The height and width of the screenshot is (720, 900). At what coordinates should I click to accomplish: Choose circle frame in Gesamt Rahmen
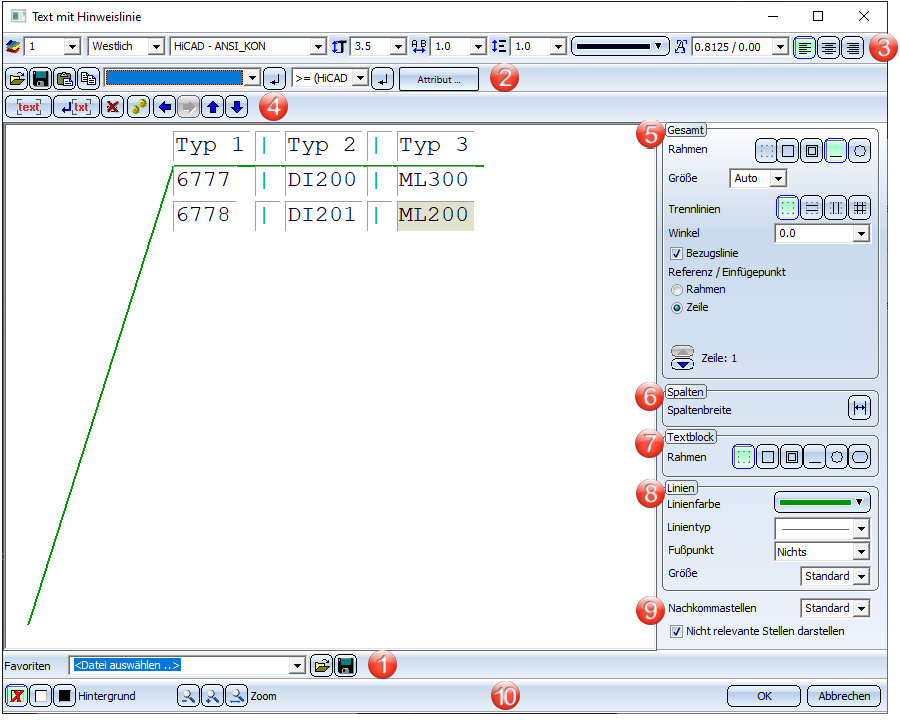[859, 152]
